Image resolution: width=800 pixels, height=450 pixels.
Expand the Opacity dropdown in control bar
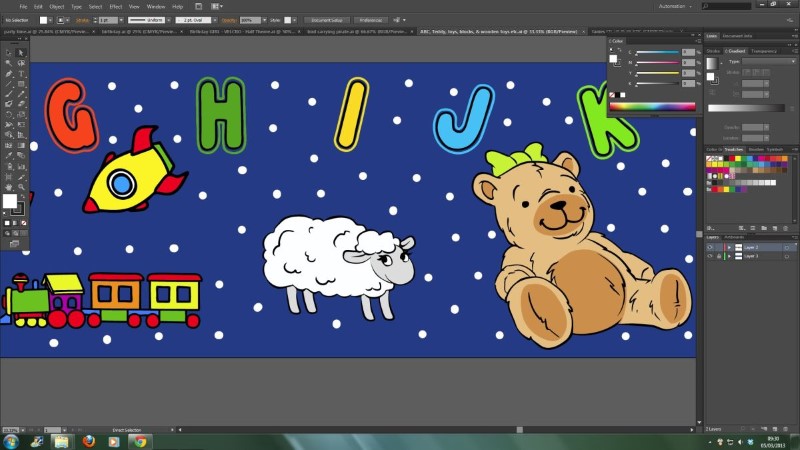[262, 20]
